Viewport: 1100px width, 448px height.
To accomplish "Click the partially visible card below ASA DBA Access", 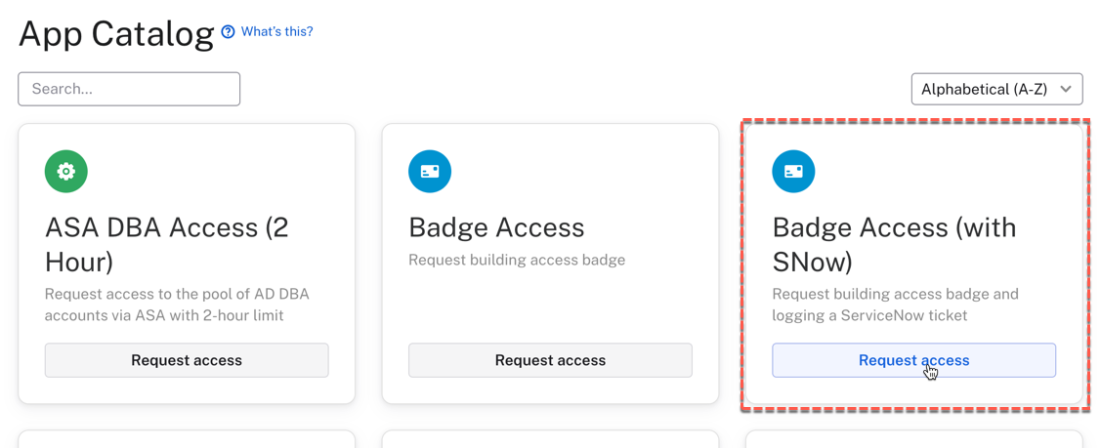I will (187, 440).
